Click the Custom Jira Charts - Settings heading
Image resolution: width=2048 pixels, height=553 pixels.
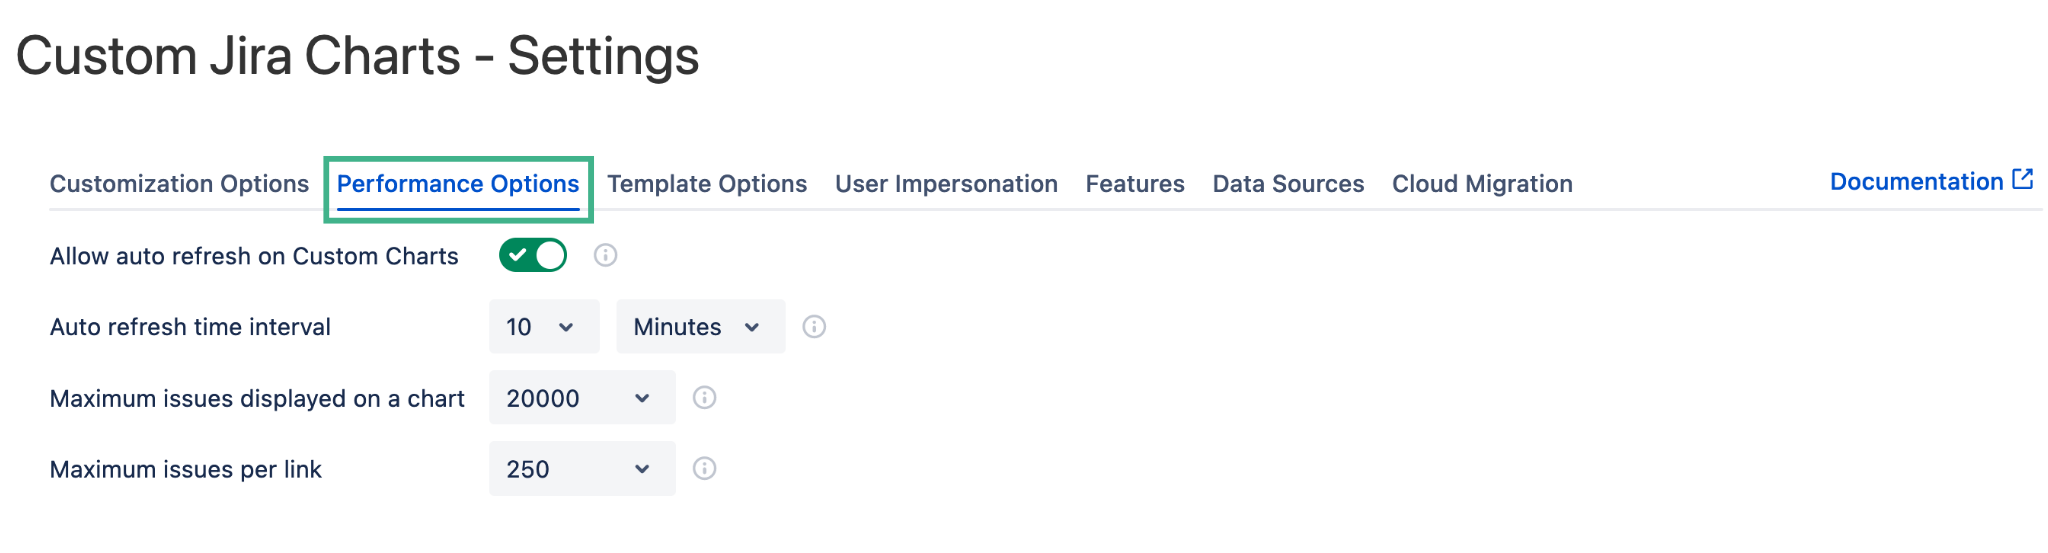[357, 56]
